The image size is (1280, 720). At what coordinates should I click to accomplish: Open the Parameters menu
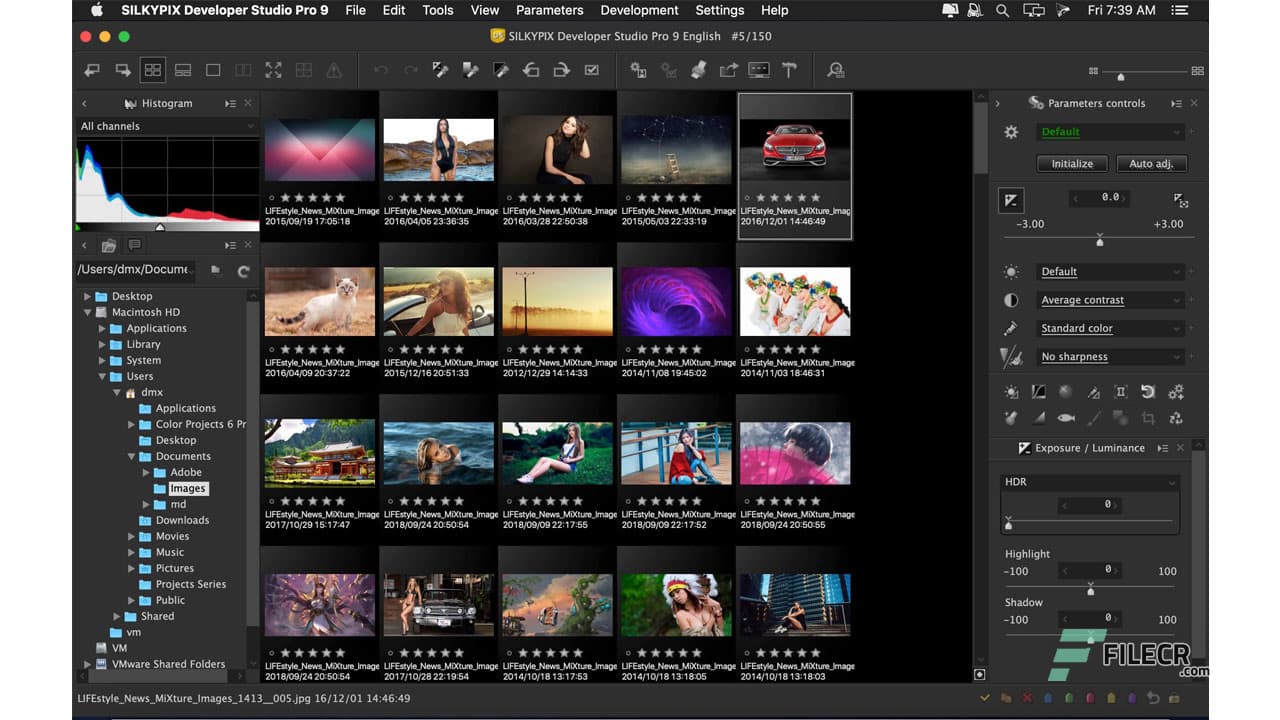(549, 10)
